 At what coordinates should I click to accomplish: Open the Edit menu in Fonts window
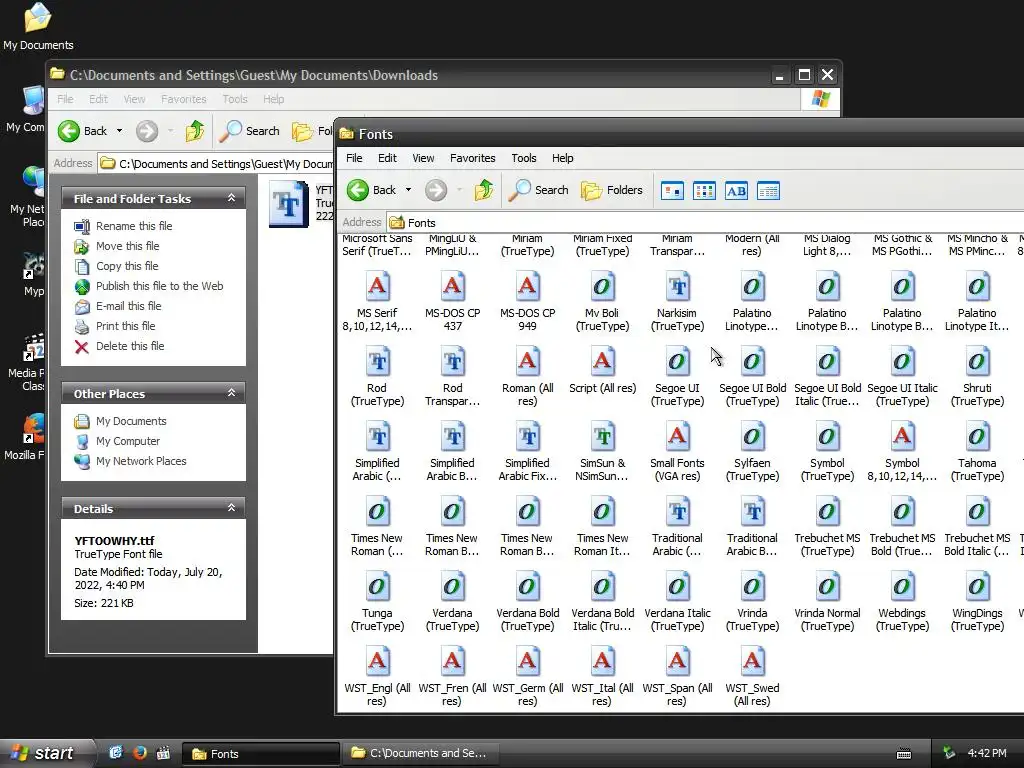(387, 158)
